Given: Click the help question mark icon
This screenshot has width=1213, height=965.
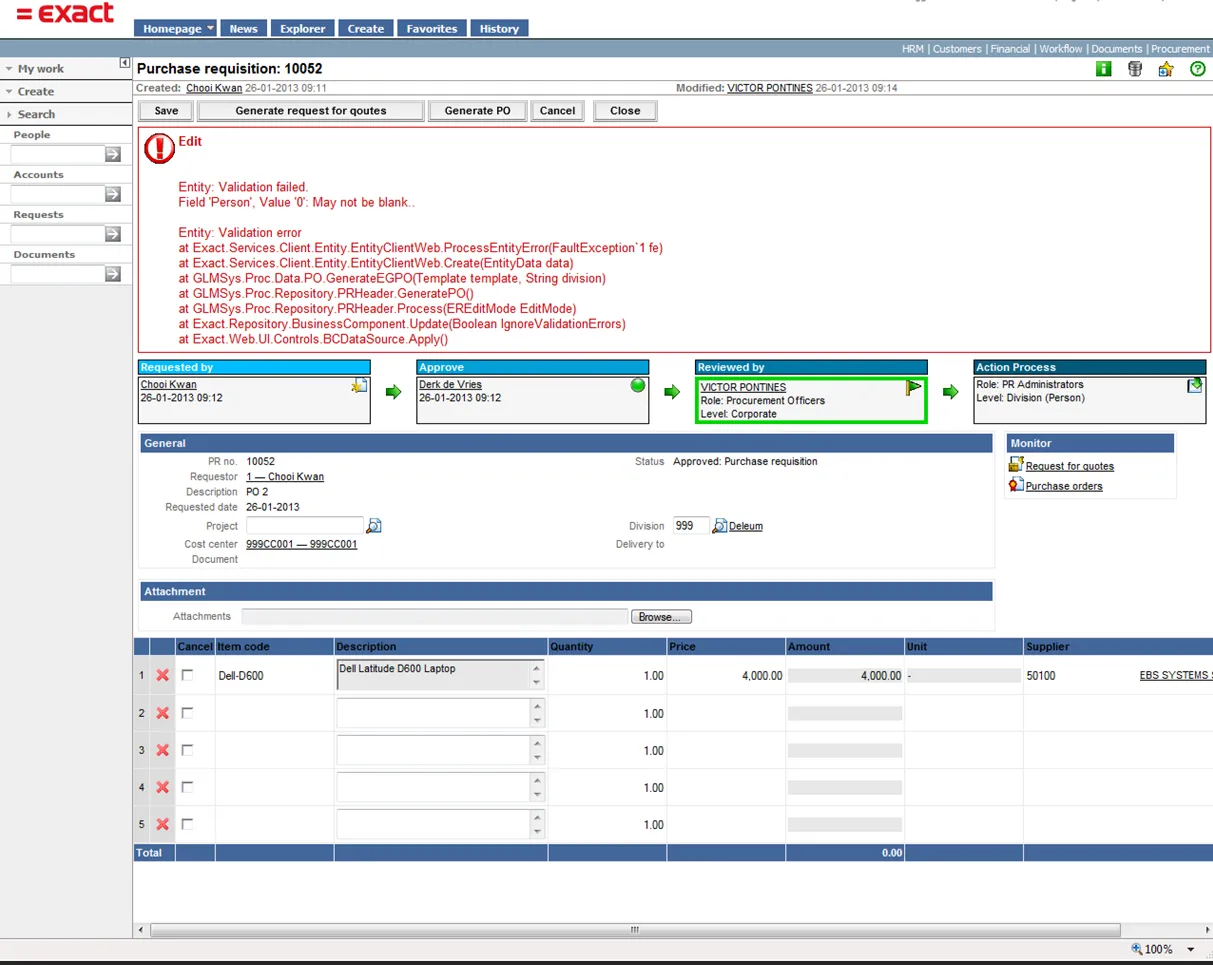Looking at the screenshot, I should 1197,69.
